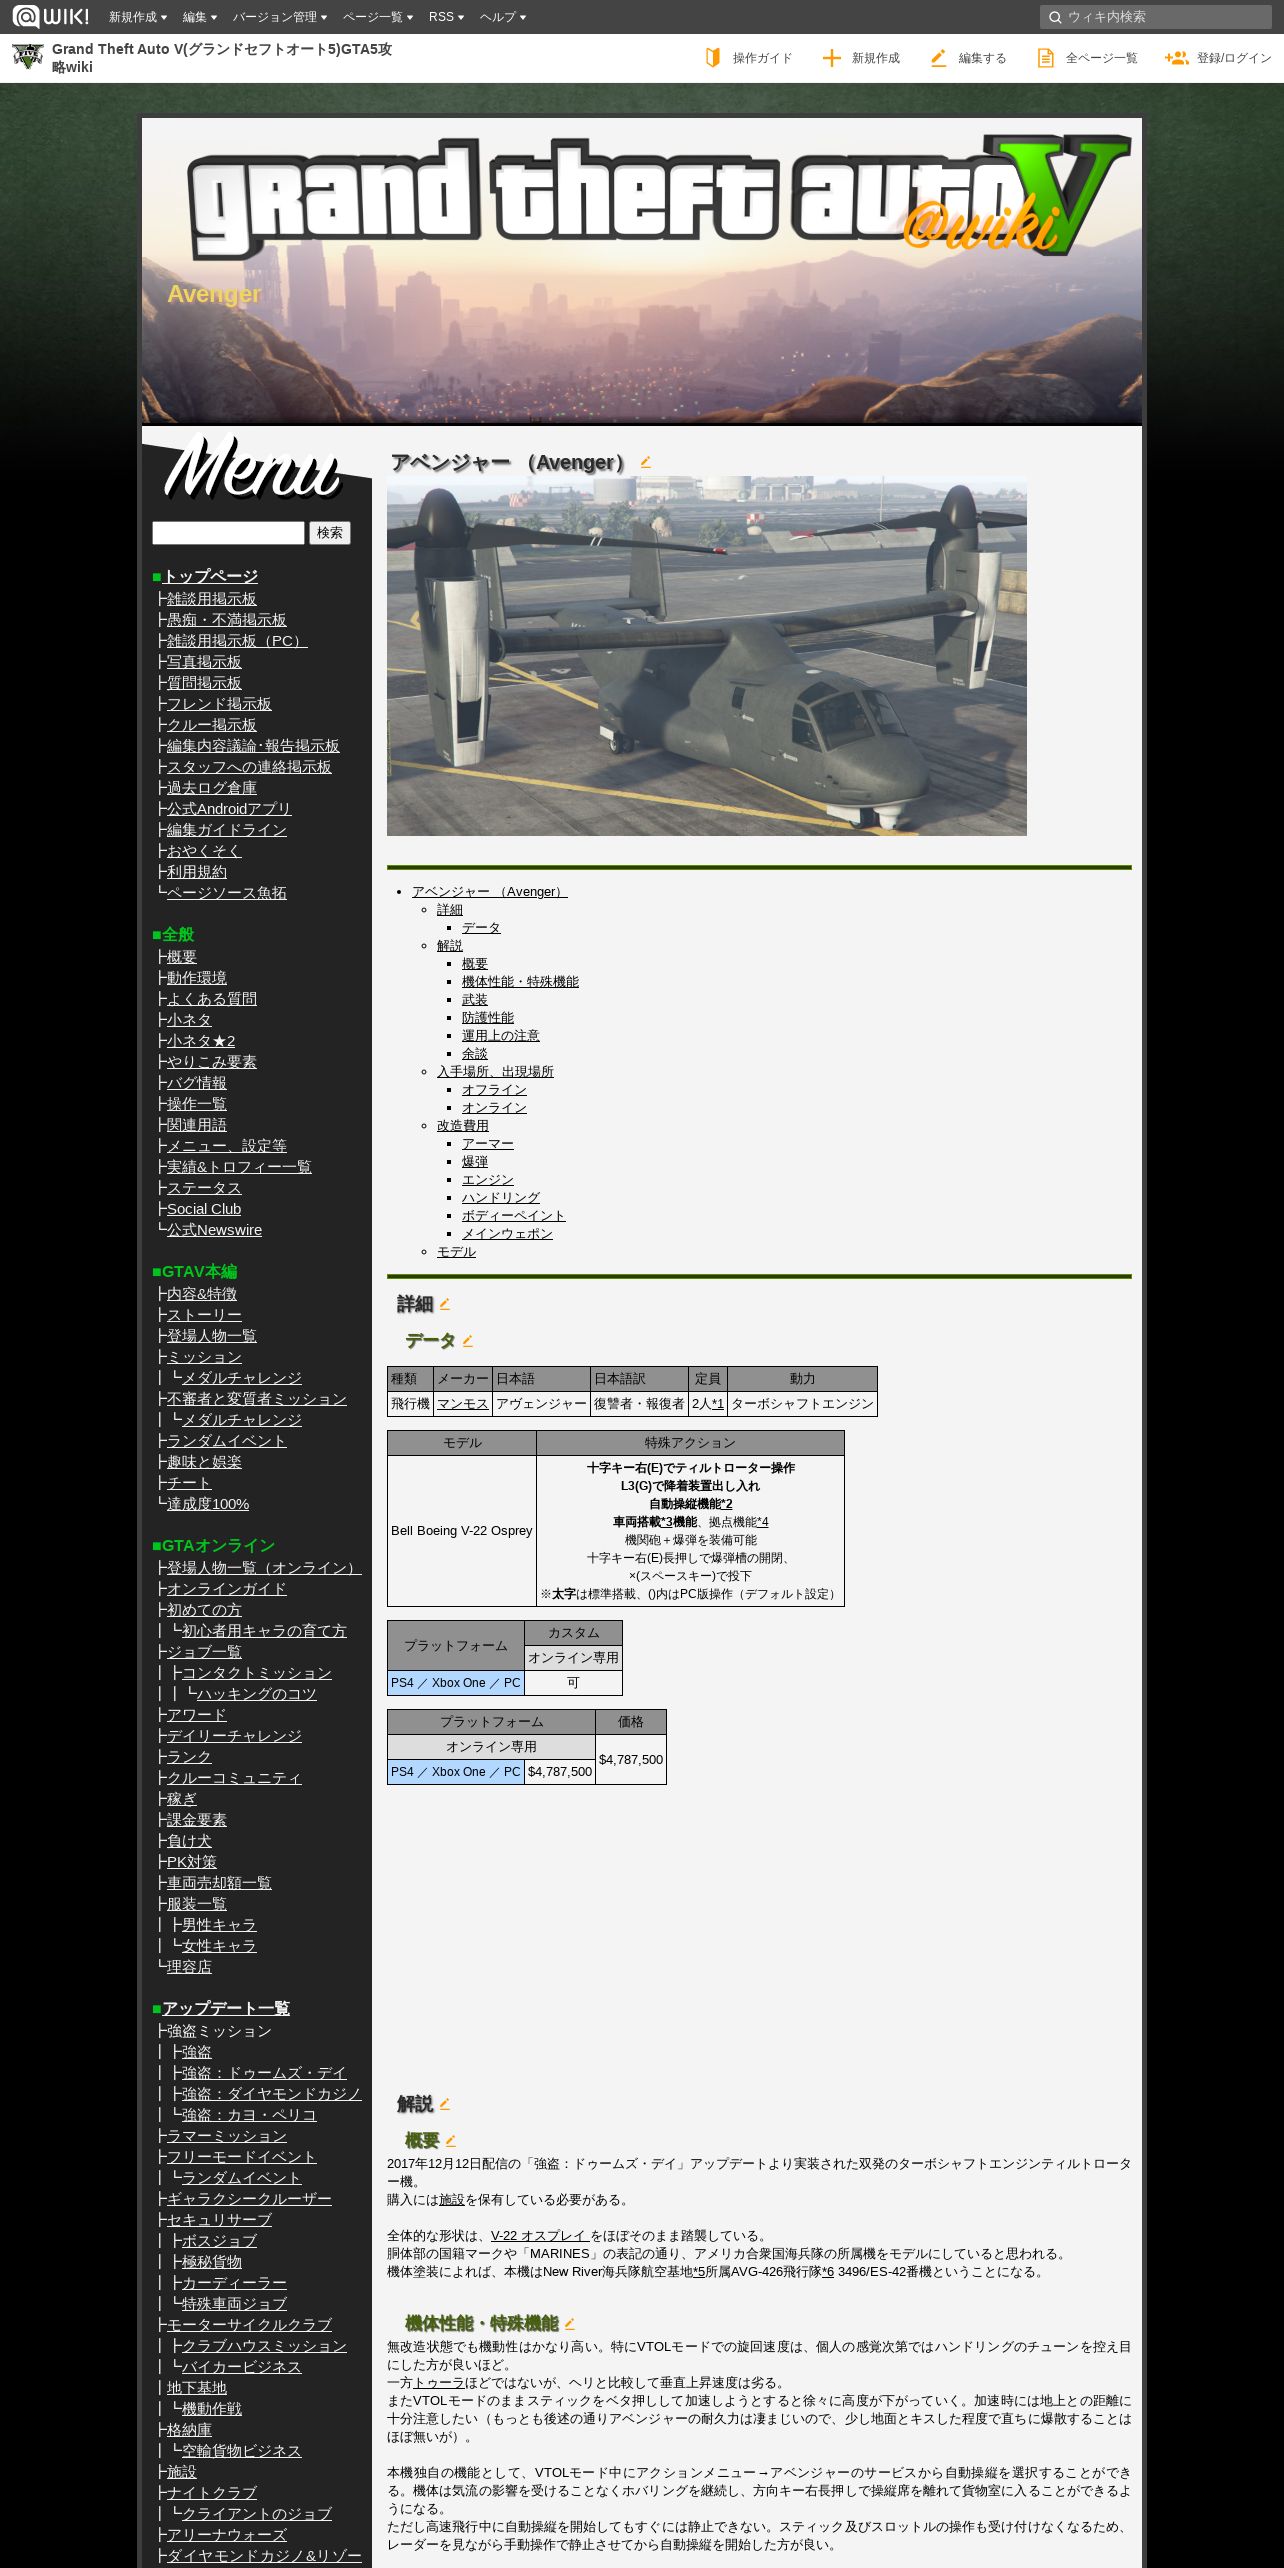
Task: Click edit pencil beside 概要 heading
Action: click(450, 2141)
